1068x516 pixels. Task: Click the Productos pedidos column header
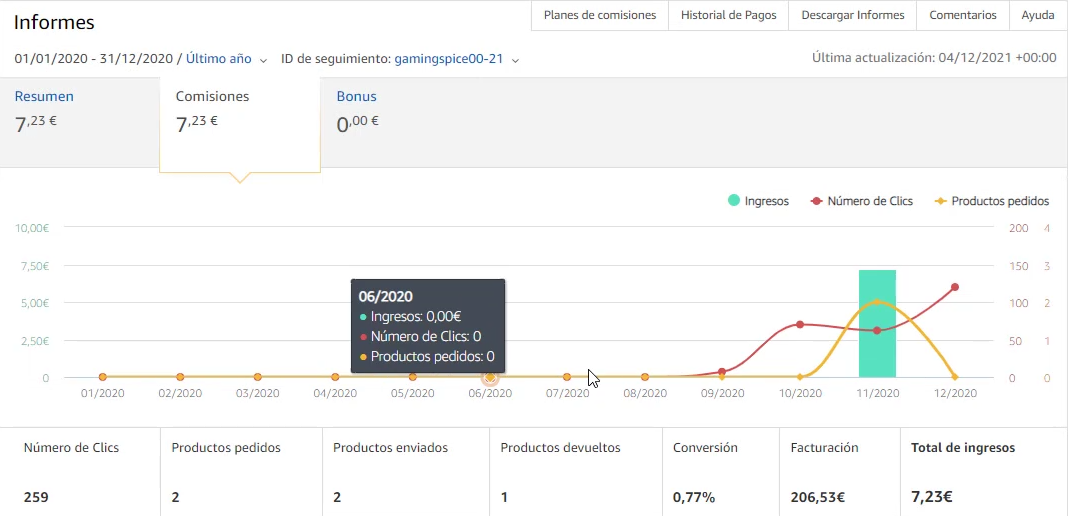point(226,448)
